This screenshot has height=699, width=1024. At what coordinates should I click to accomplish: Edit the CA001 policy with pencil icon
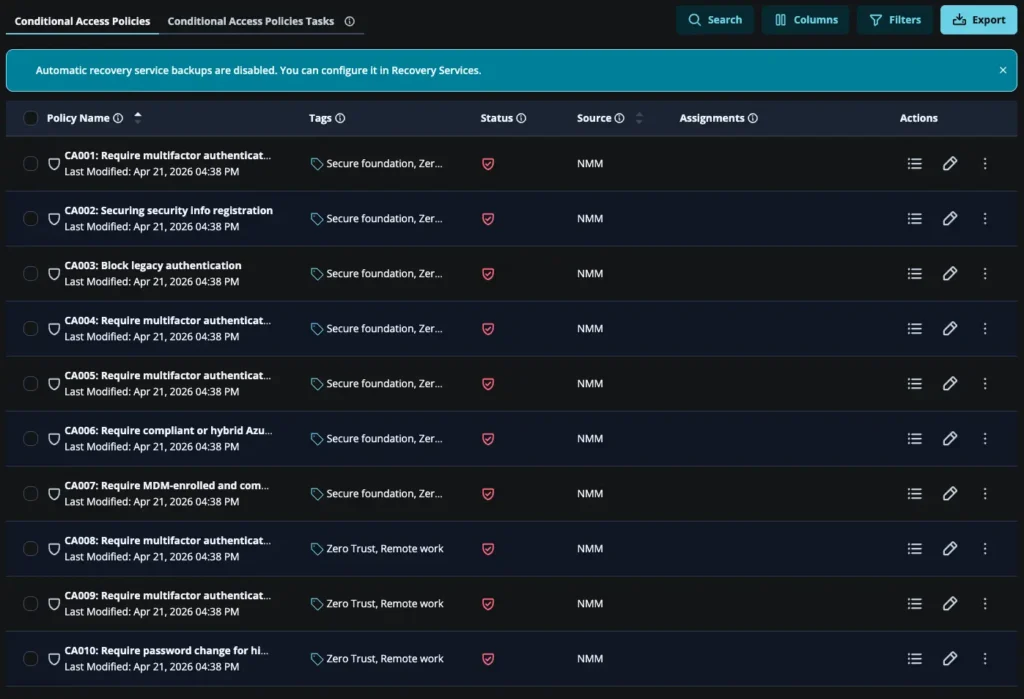click(x=950, y=163)
